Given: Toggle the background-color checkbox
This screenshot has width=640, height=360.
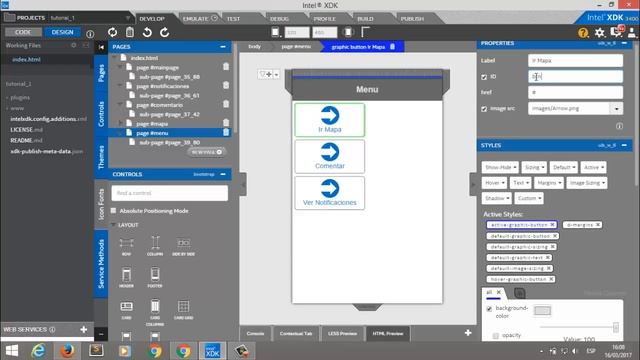Looking at the screenshot, I should (489, 309).
